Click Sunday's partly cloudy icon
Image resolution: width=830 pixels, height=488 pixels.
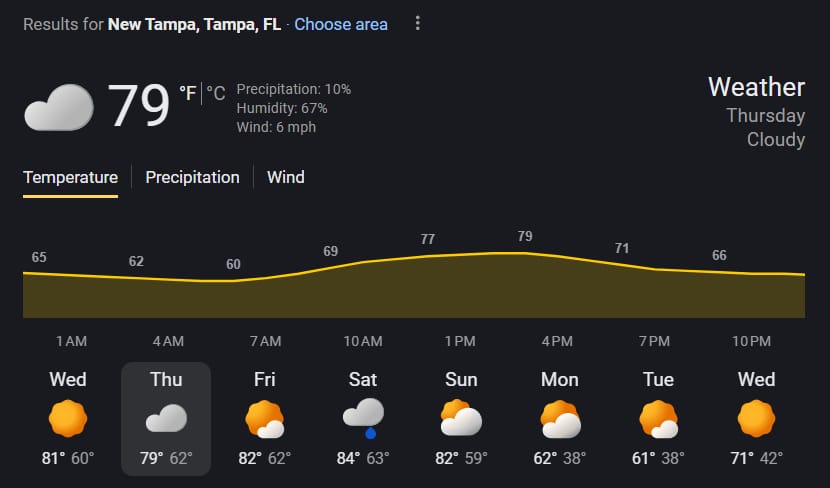pos(461,418)
